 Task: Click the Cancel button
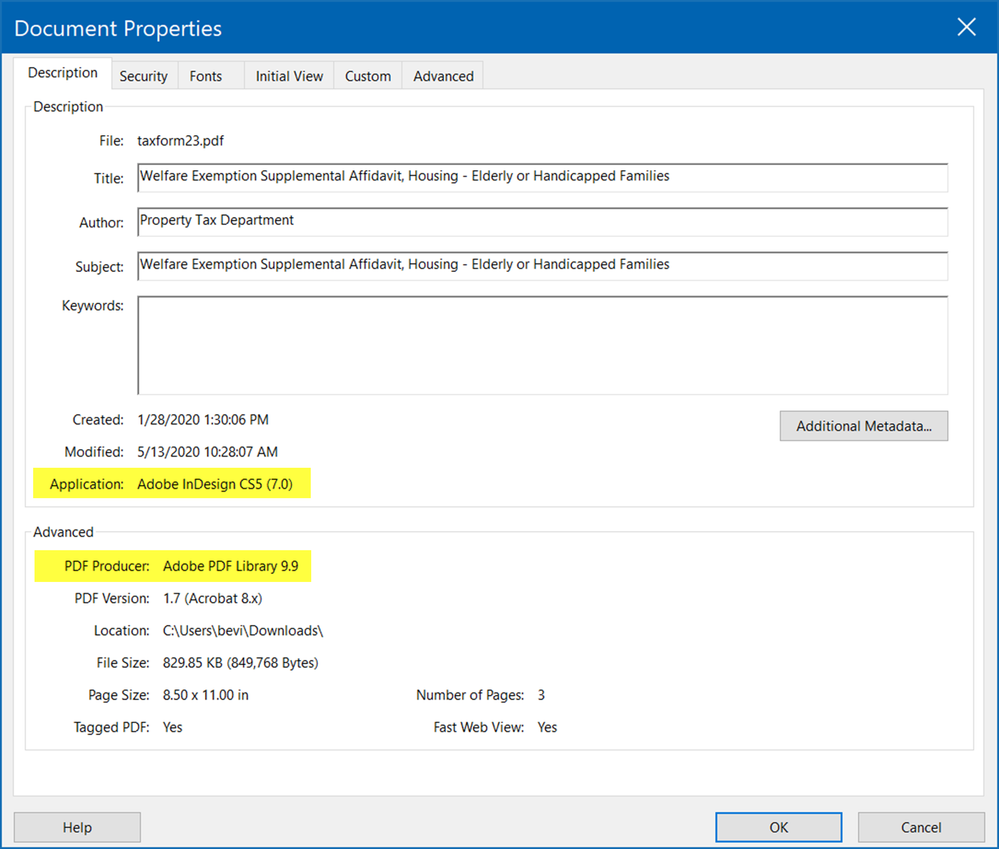click(919, 827)
